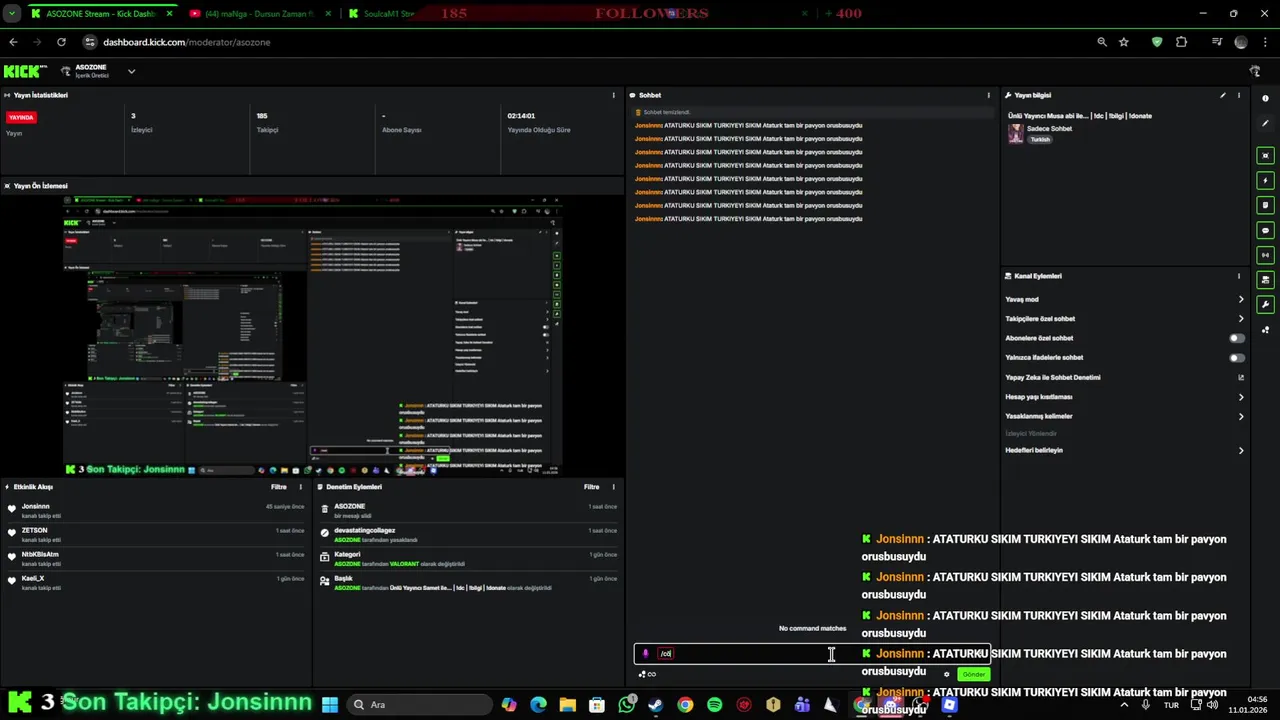1280x720 pixels.
Task: Click the Sadece Sohbet category thumbnail
Action: coord(1015,134)
